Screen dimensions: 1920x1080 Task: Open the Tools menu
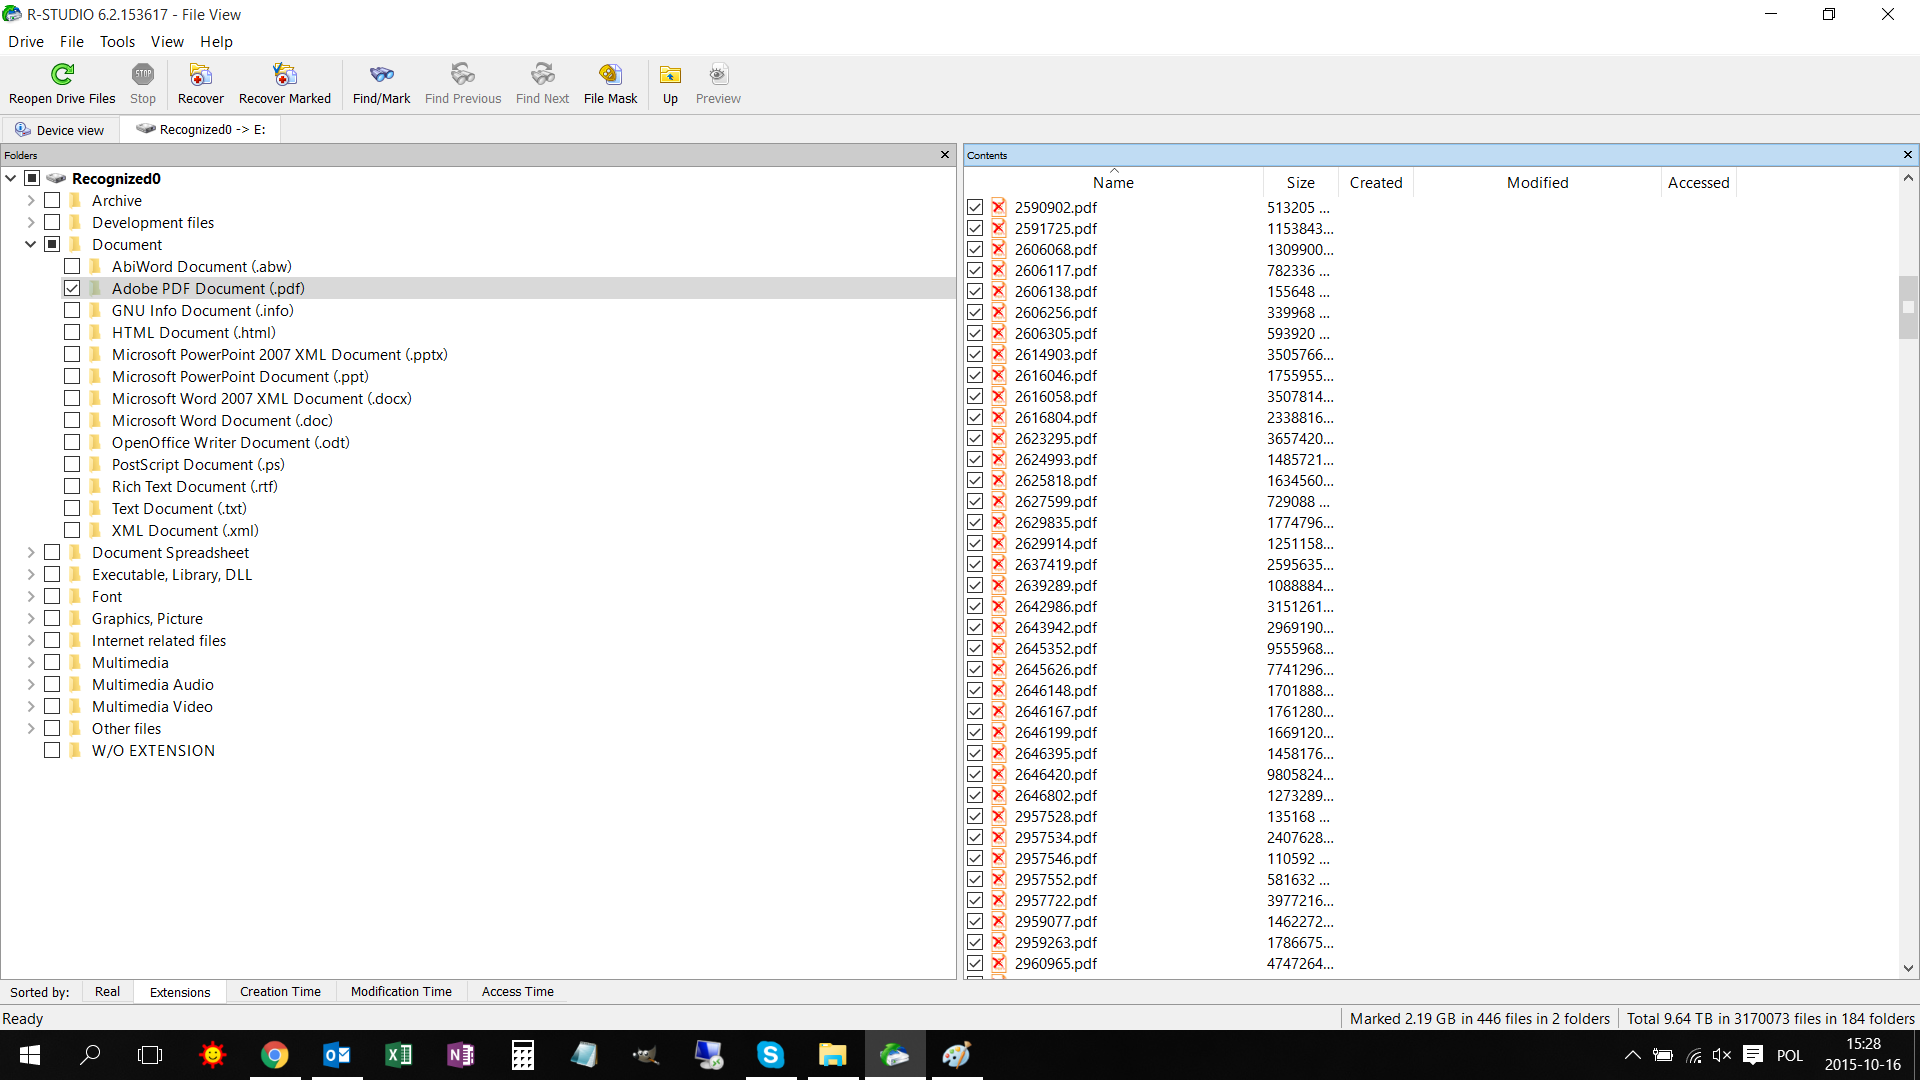pyautogui.click(x=117, y=42)
